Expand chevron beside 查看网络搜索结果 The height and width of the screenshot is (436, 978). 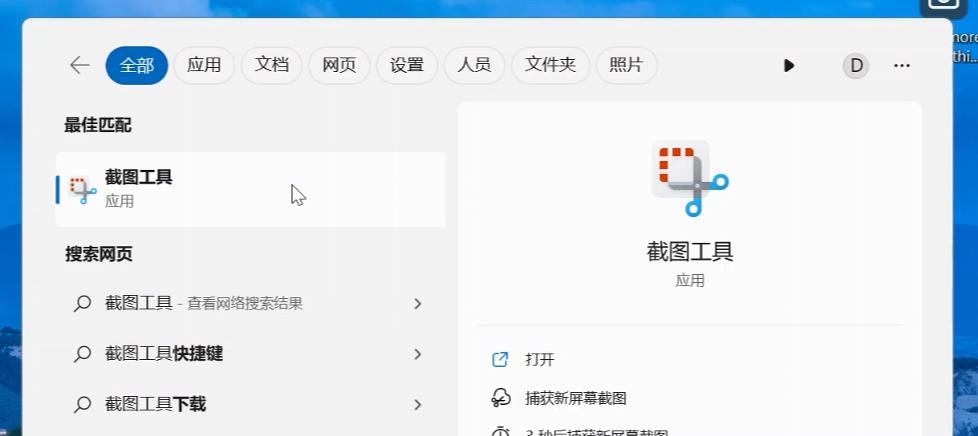418,304
